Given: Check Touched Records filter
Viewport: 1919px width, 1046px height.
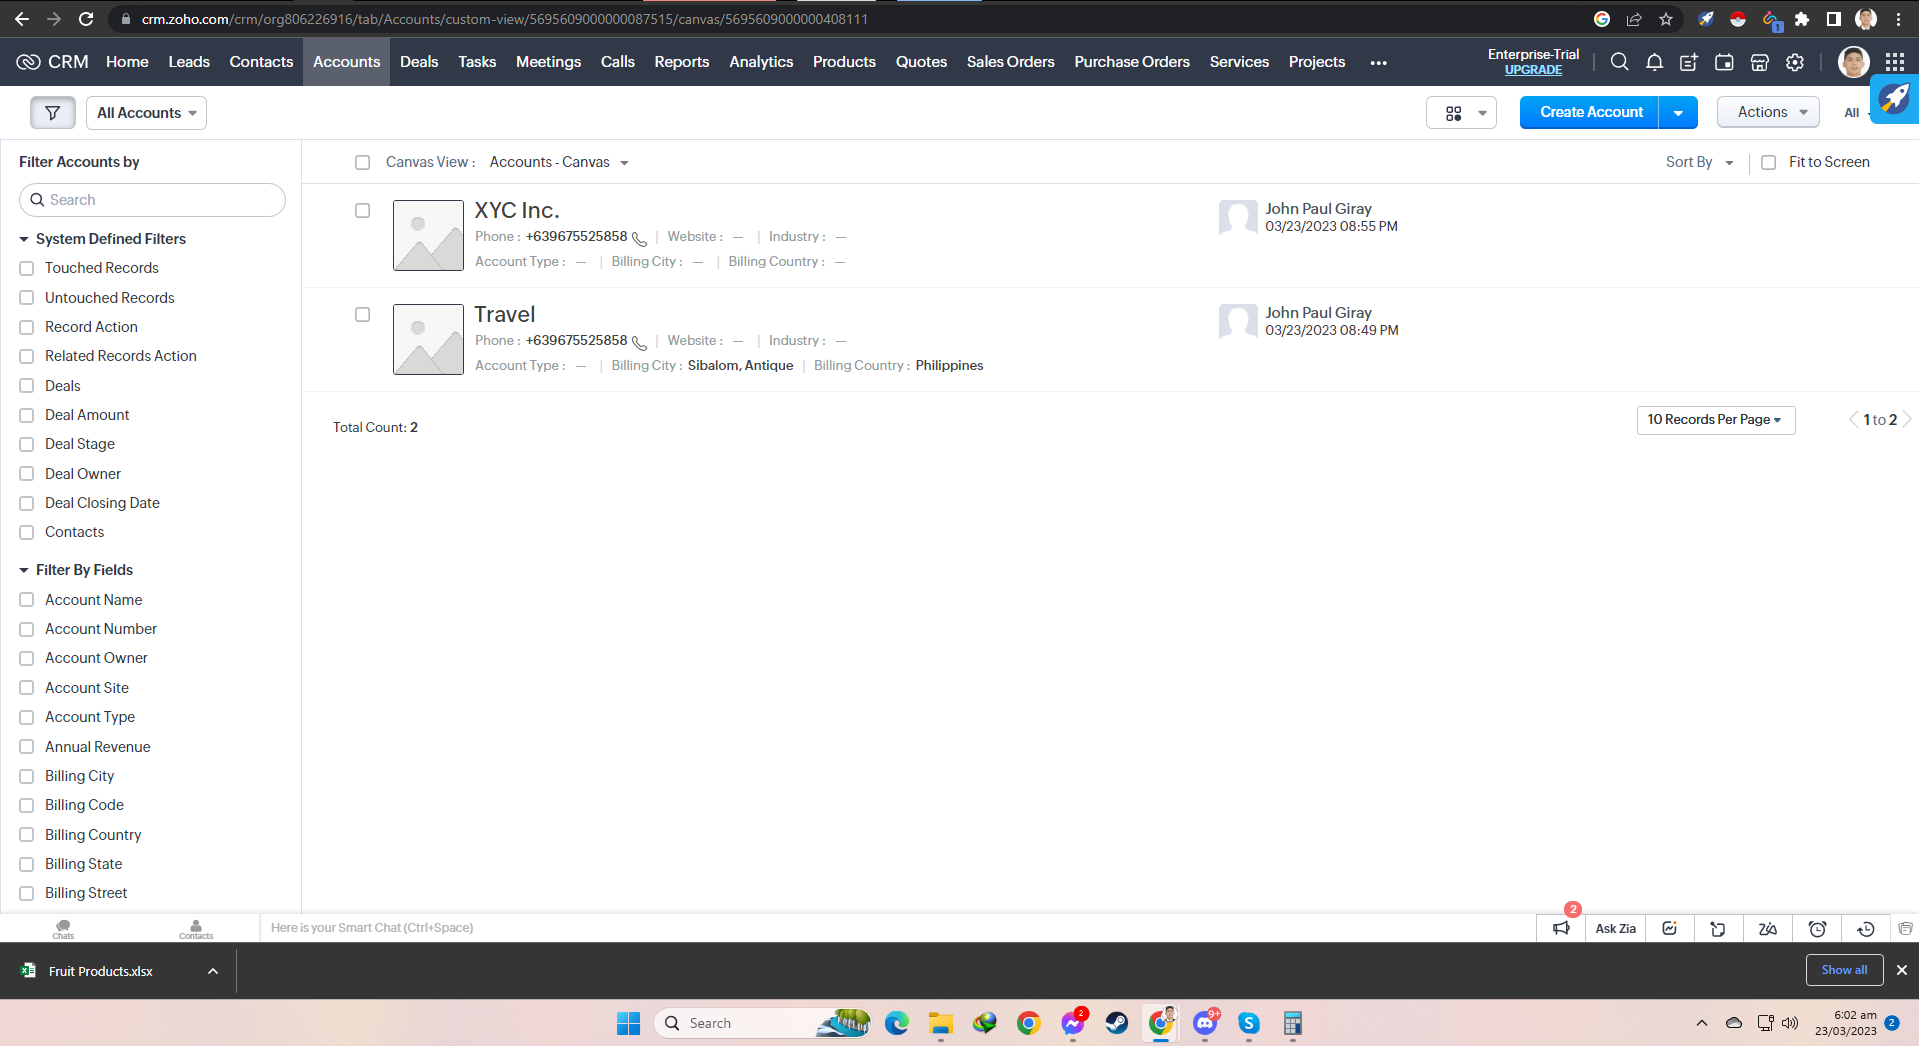Looking at the screenshot, I should 27,268.
